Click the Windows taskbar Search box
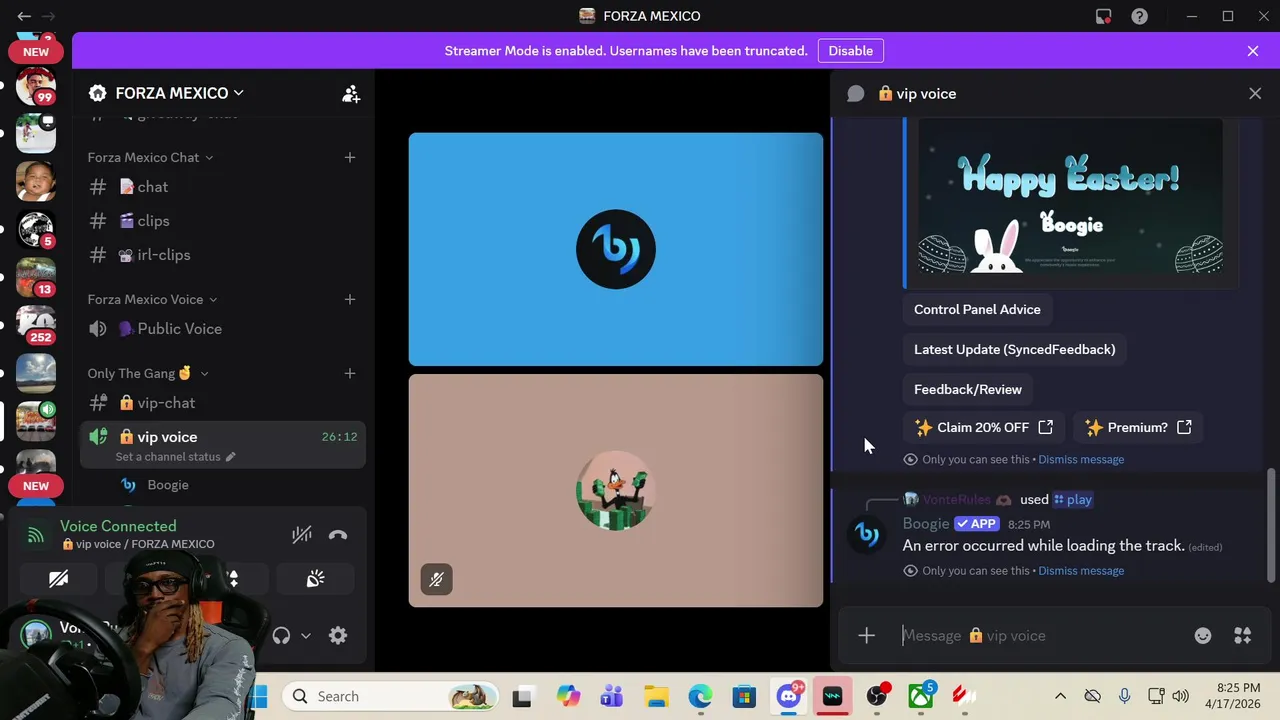1280x720 pixels. 389,696
